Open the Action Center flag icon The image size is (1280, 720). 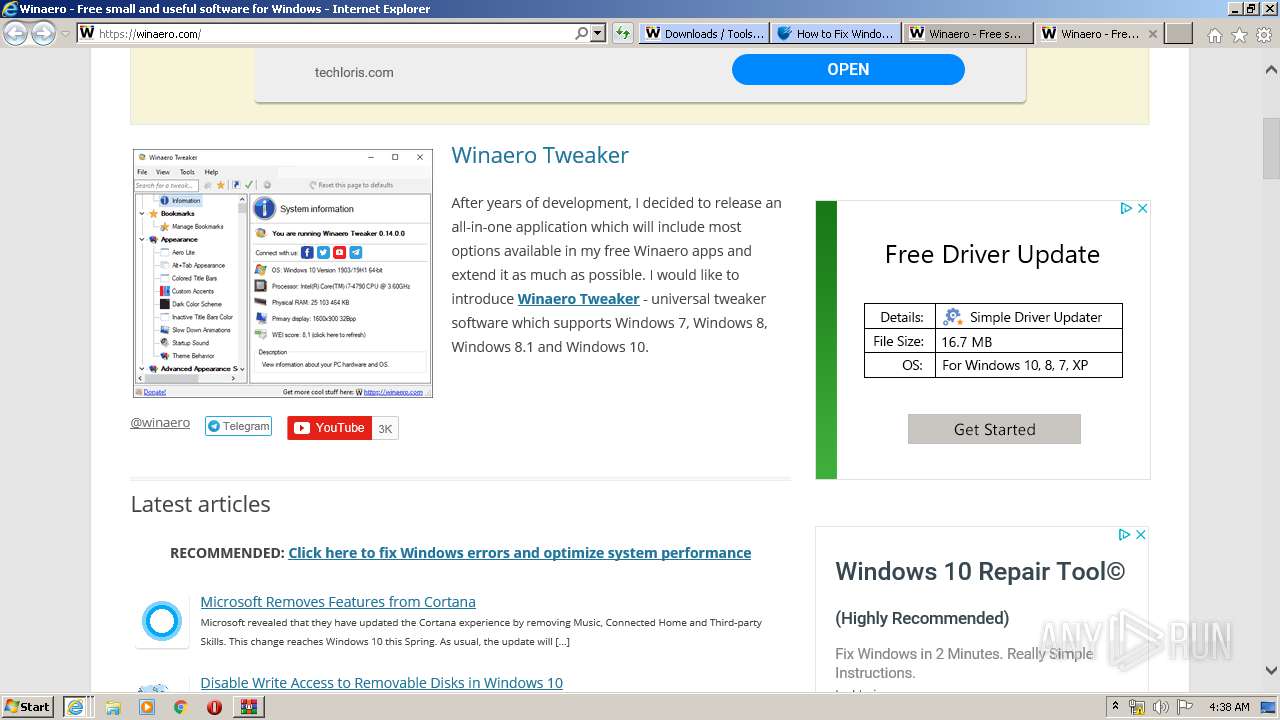[x=1185, y=707]
